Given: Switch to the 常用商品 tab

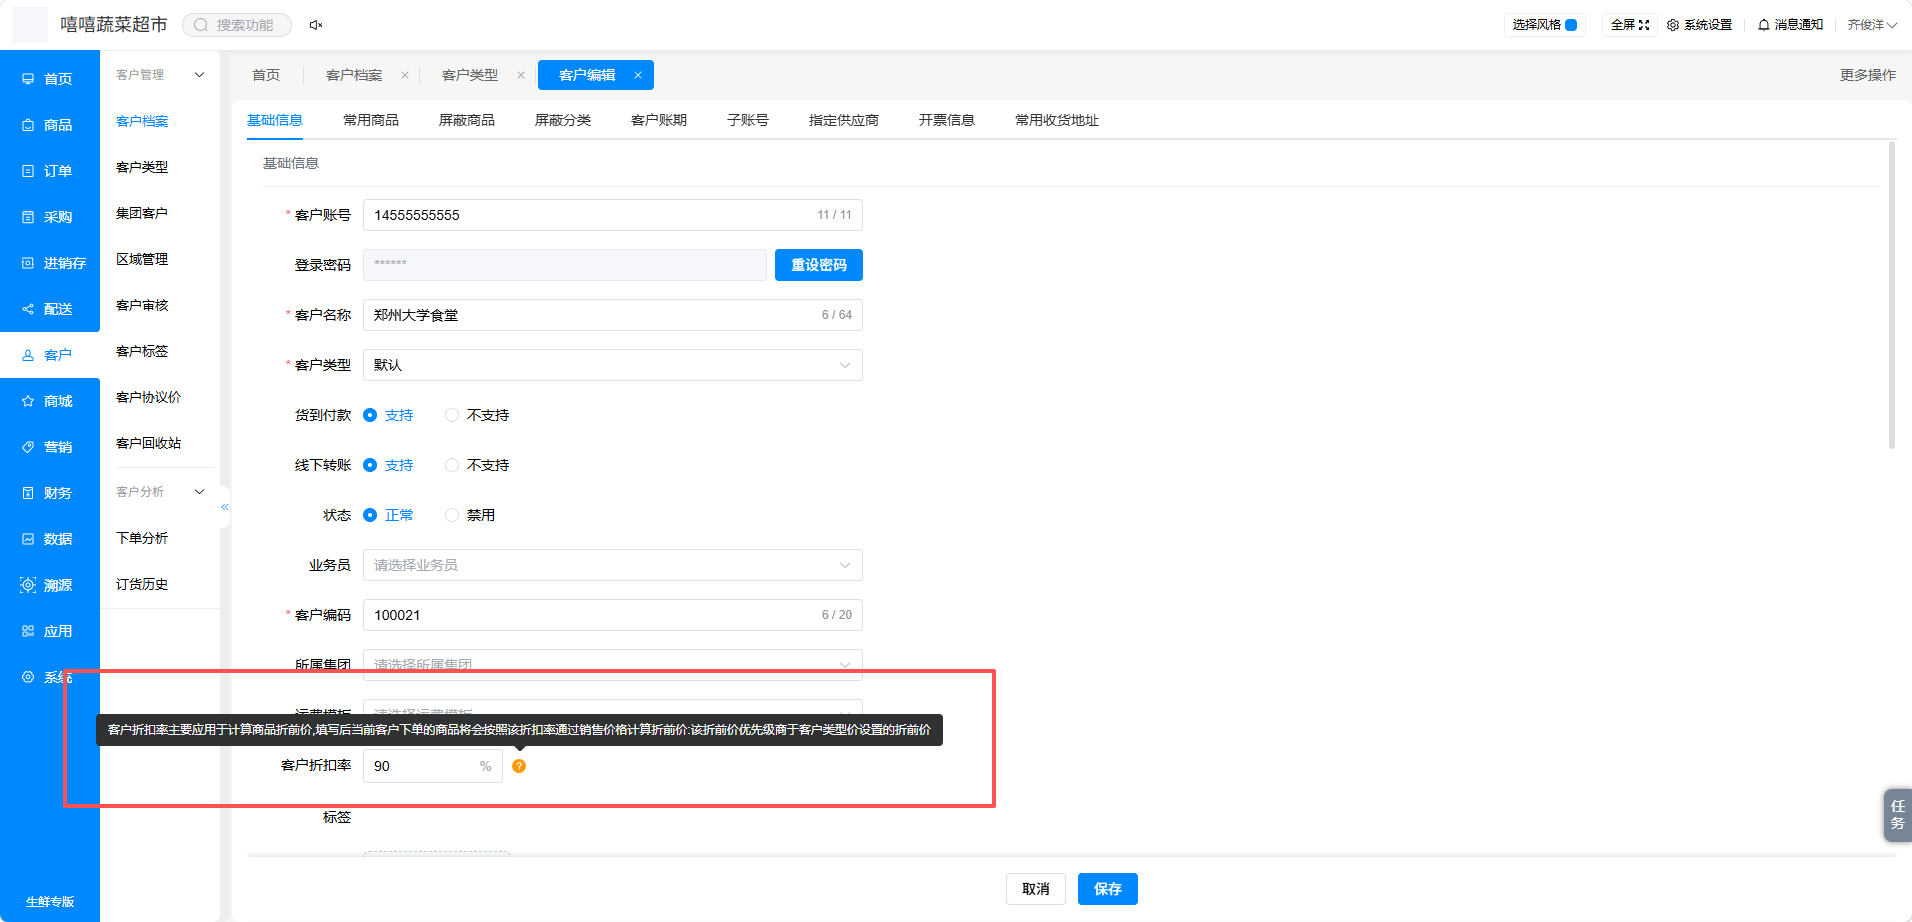Looking at the screenshot, I should [371, 120].
